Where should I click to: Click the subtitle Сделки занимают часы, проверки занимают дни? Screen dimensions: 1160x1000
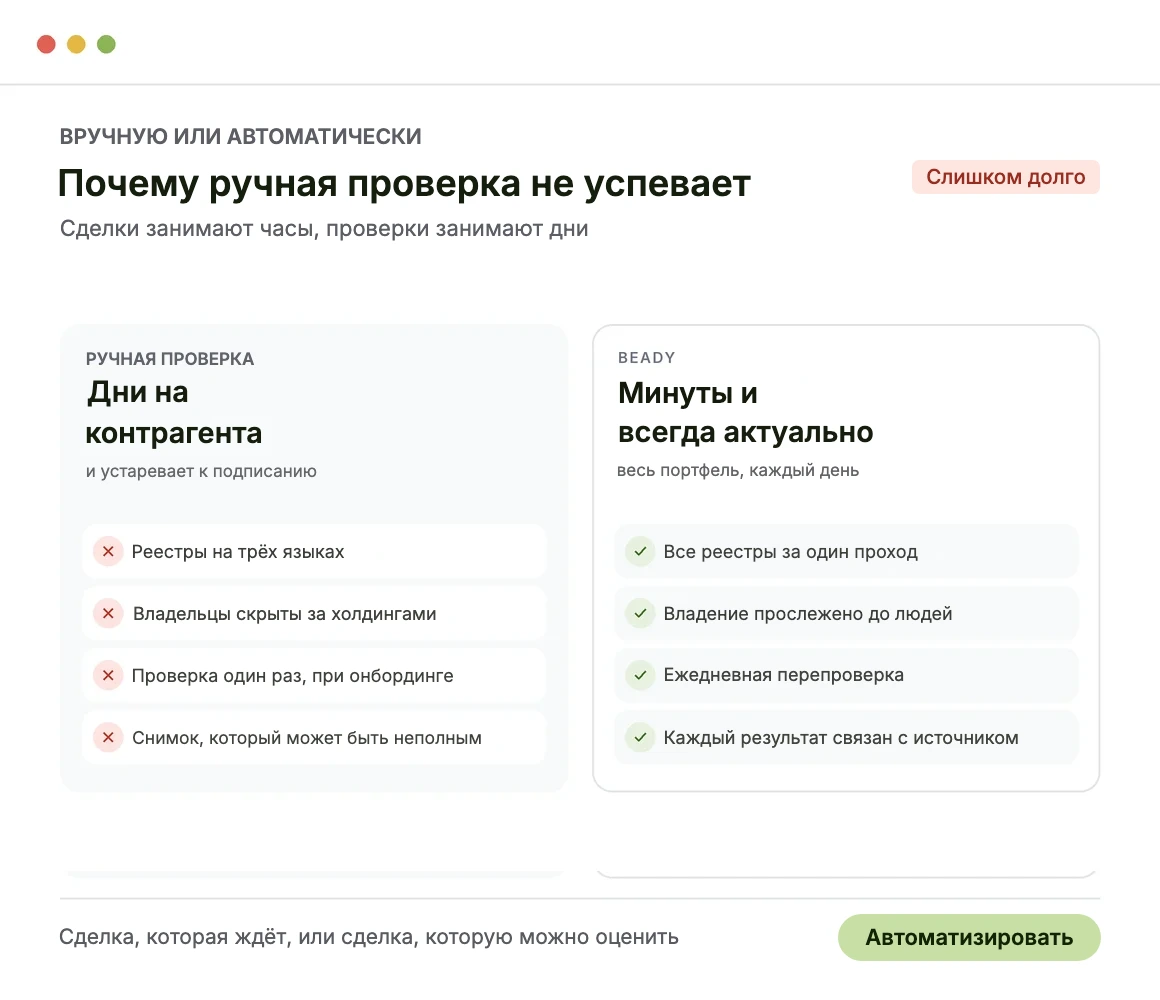point(324,229)
